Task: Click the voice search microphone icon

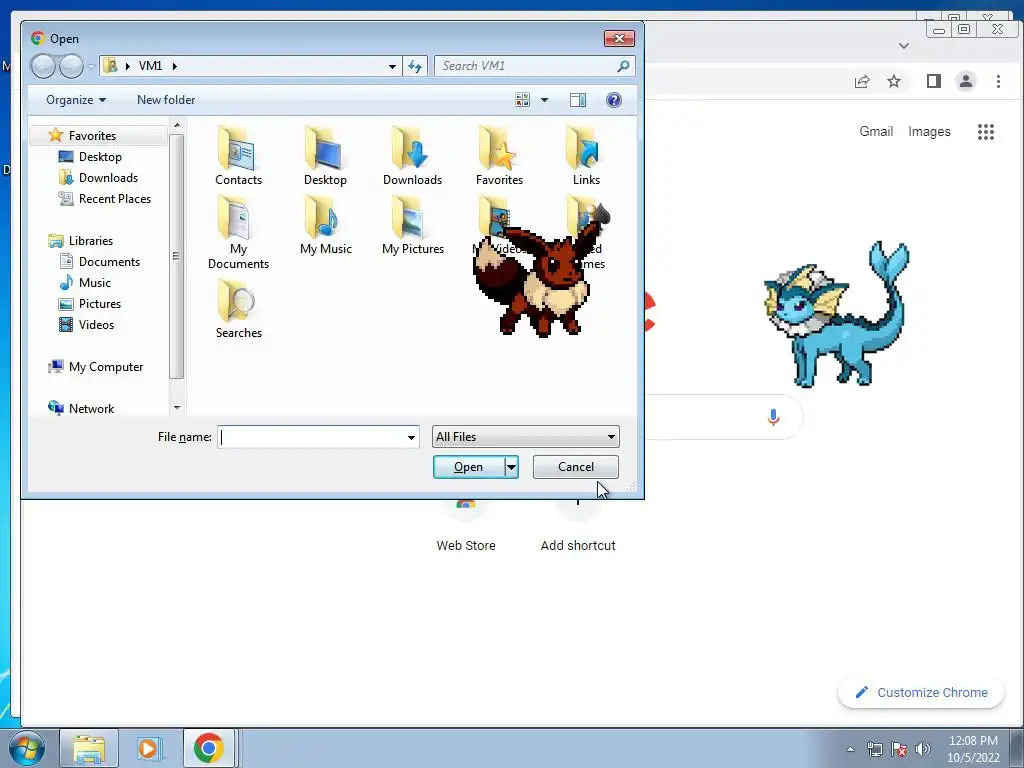Action: (773, 417)
